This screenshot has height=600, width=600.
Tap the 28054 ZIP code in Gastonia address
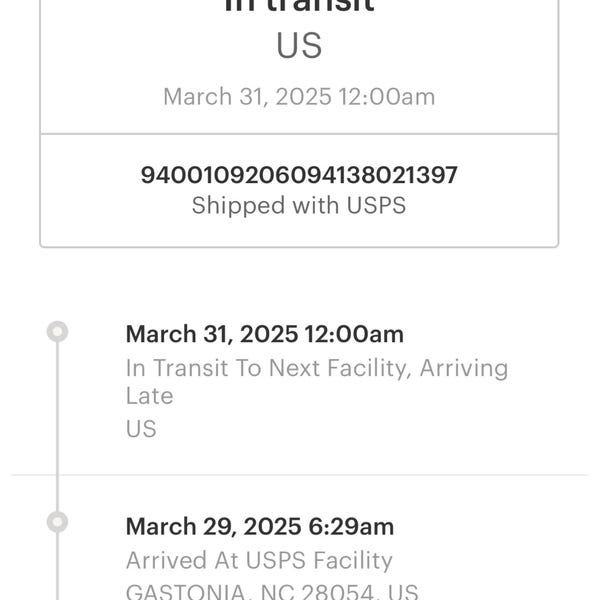337,591
